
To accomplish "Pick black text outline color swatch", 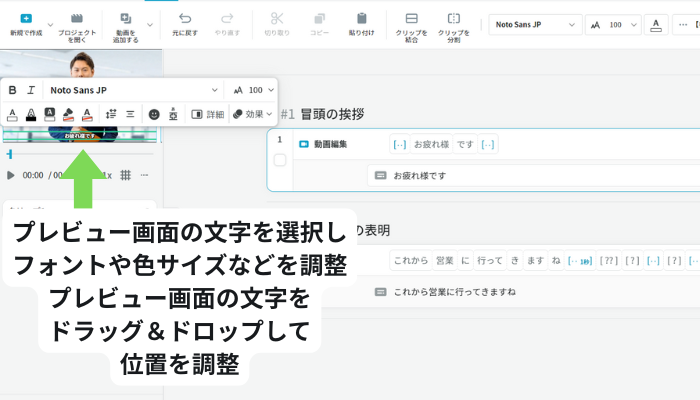I will 31,115.
